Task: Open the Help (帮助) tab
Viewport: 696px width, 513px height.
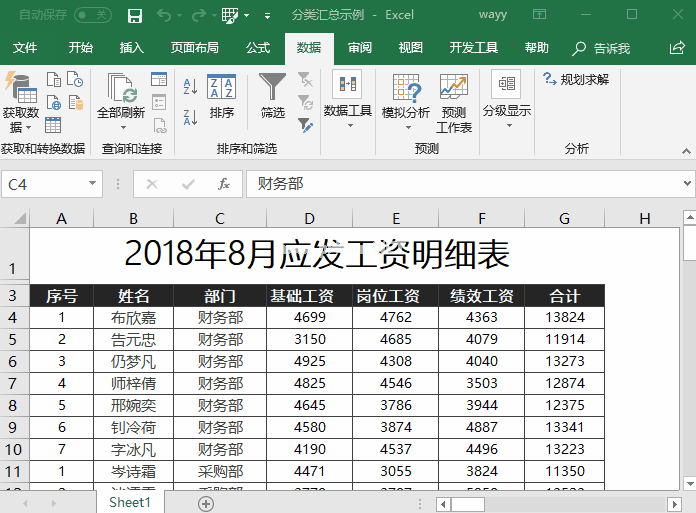Action: tap(537, 47)
